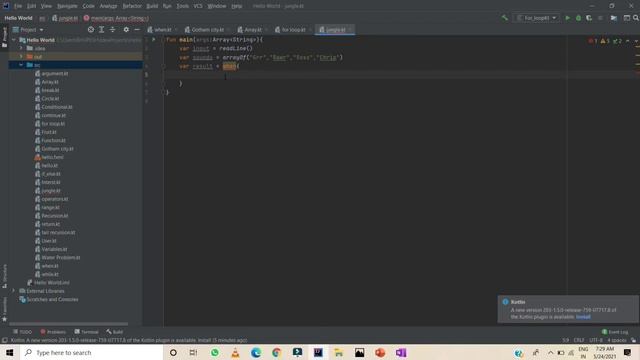This screenshot has width=640, height=360.
Task: Open the File menu
Action: 18,6
